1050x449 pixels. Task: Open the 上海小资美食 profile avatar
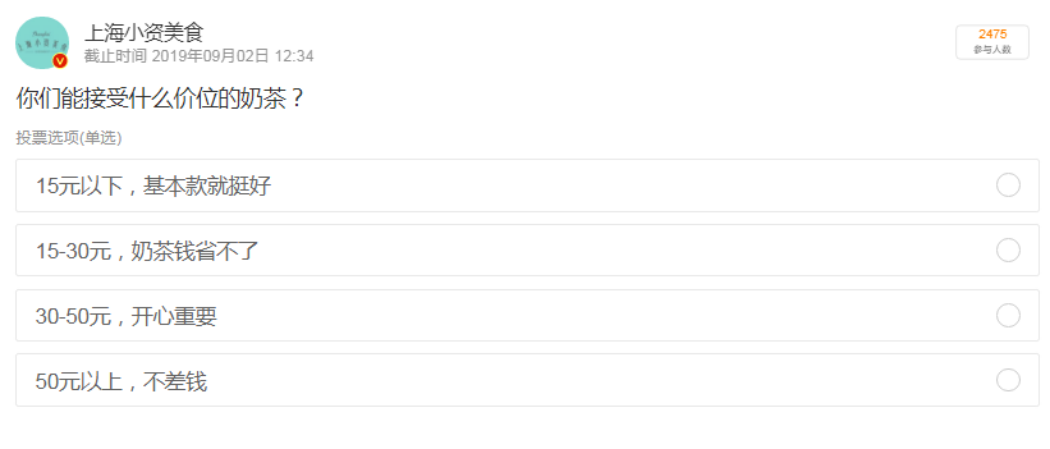click(x=42, y=42)
